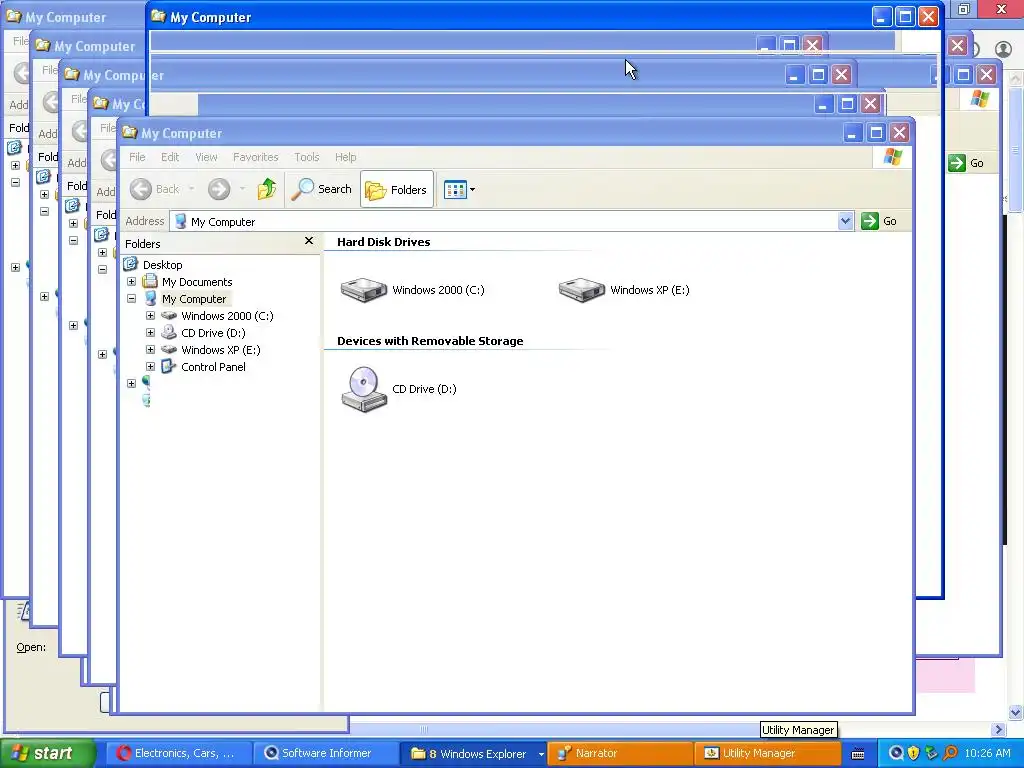Click the yellow security shield tray icon
Image resolution: width=1024 pixels, height=768 pixels.
[914, 754]
